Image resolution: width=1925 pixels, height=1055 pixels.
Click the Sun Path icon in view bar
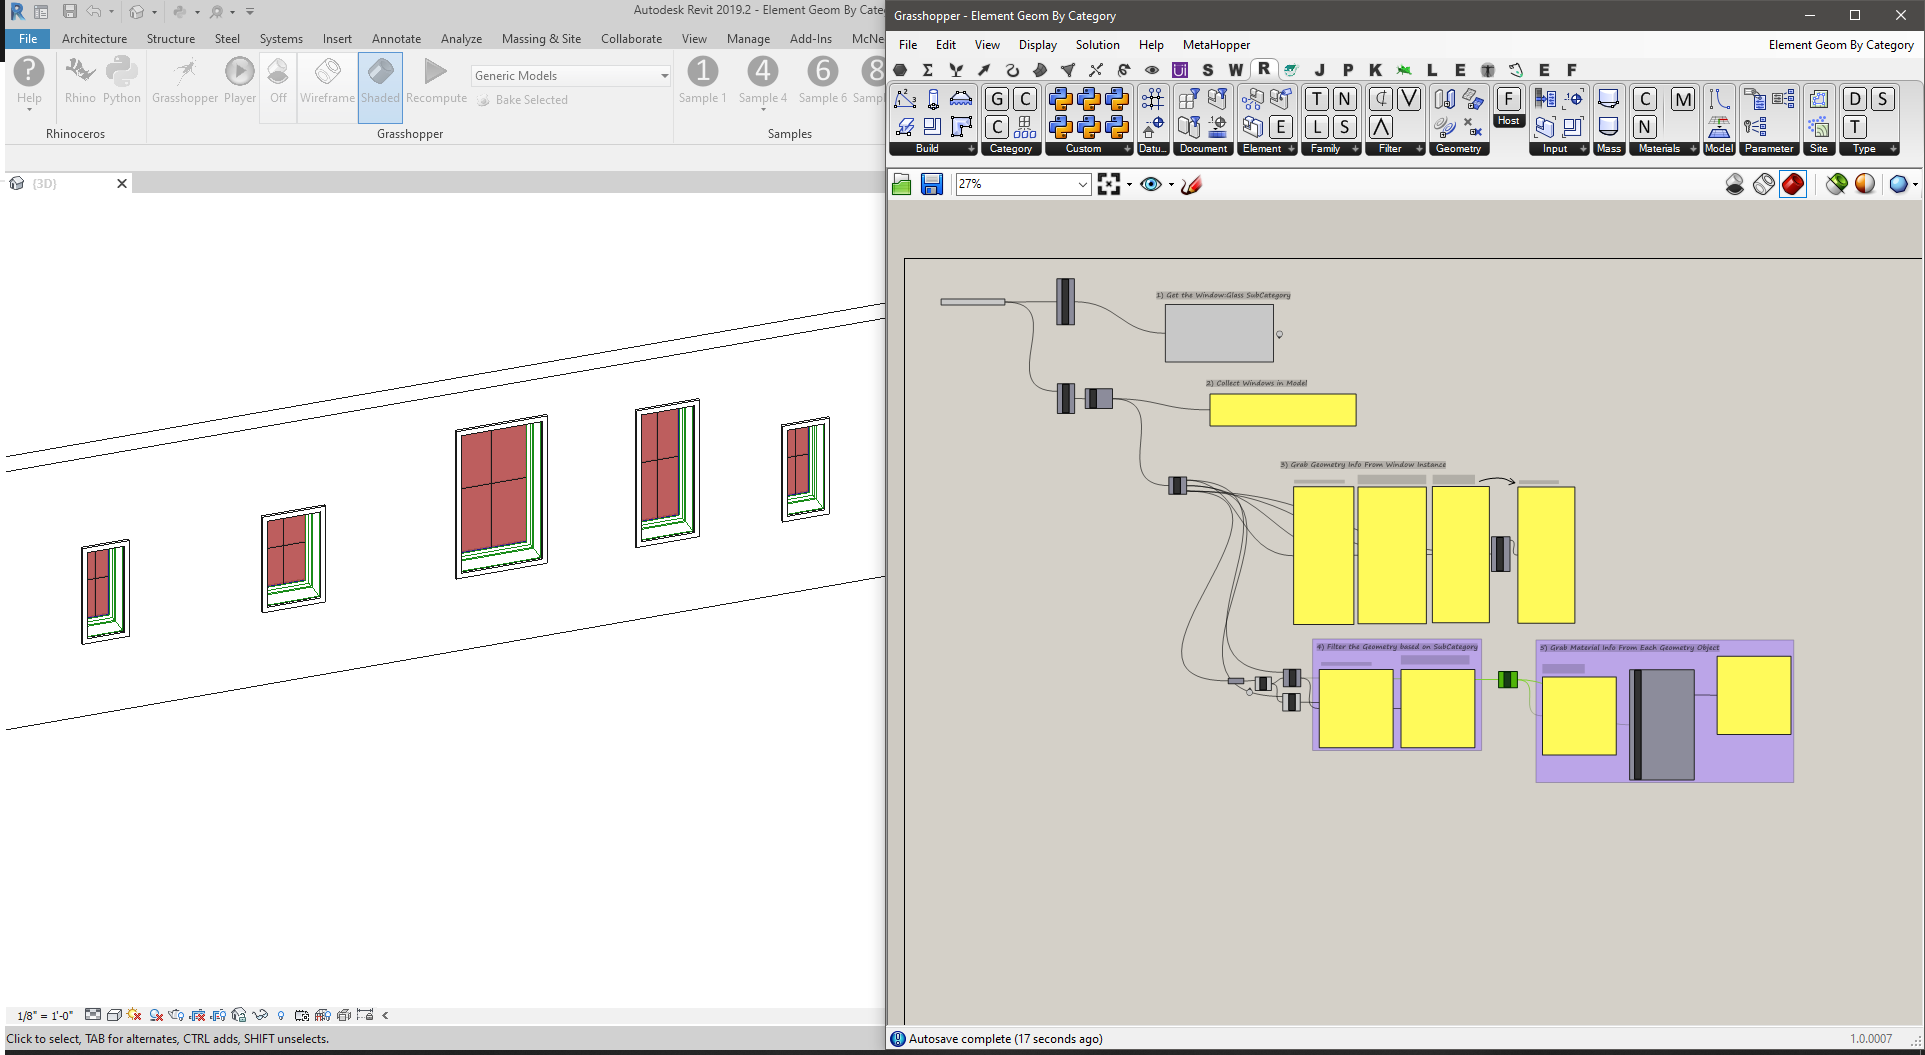[x=134, y=1015]
